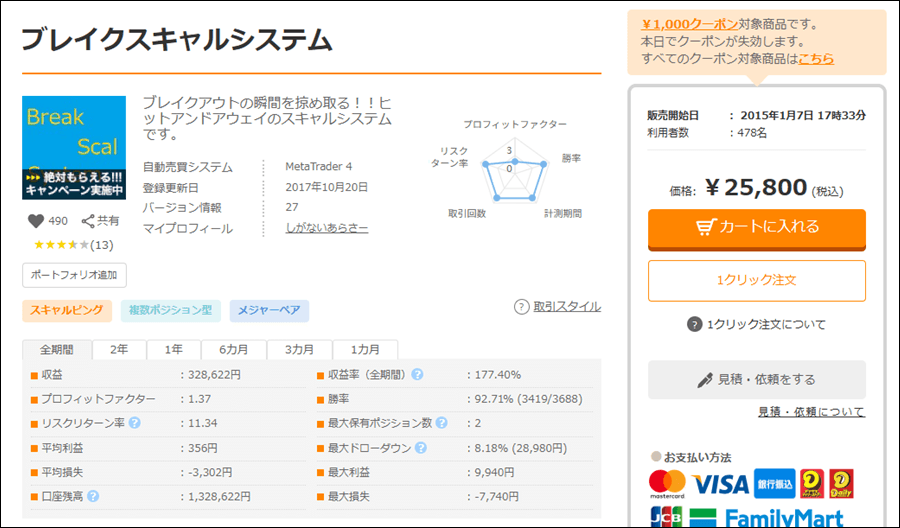The width and height of the screenshot is (900, 528).
Task: Click the star rating icons
Action: click(x=61, y=245)
